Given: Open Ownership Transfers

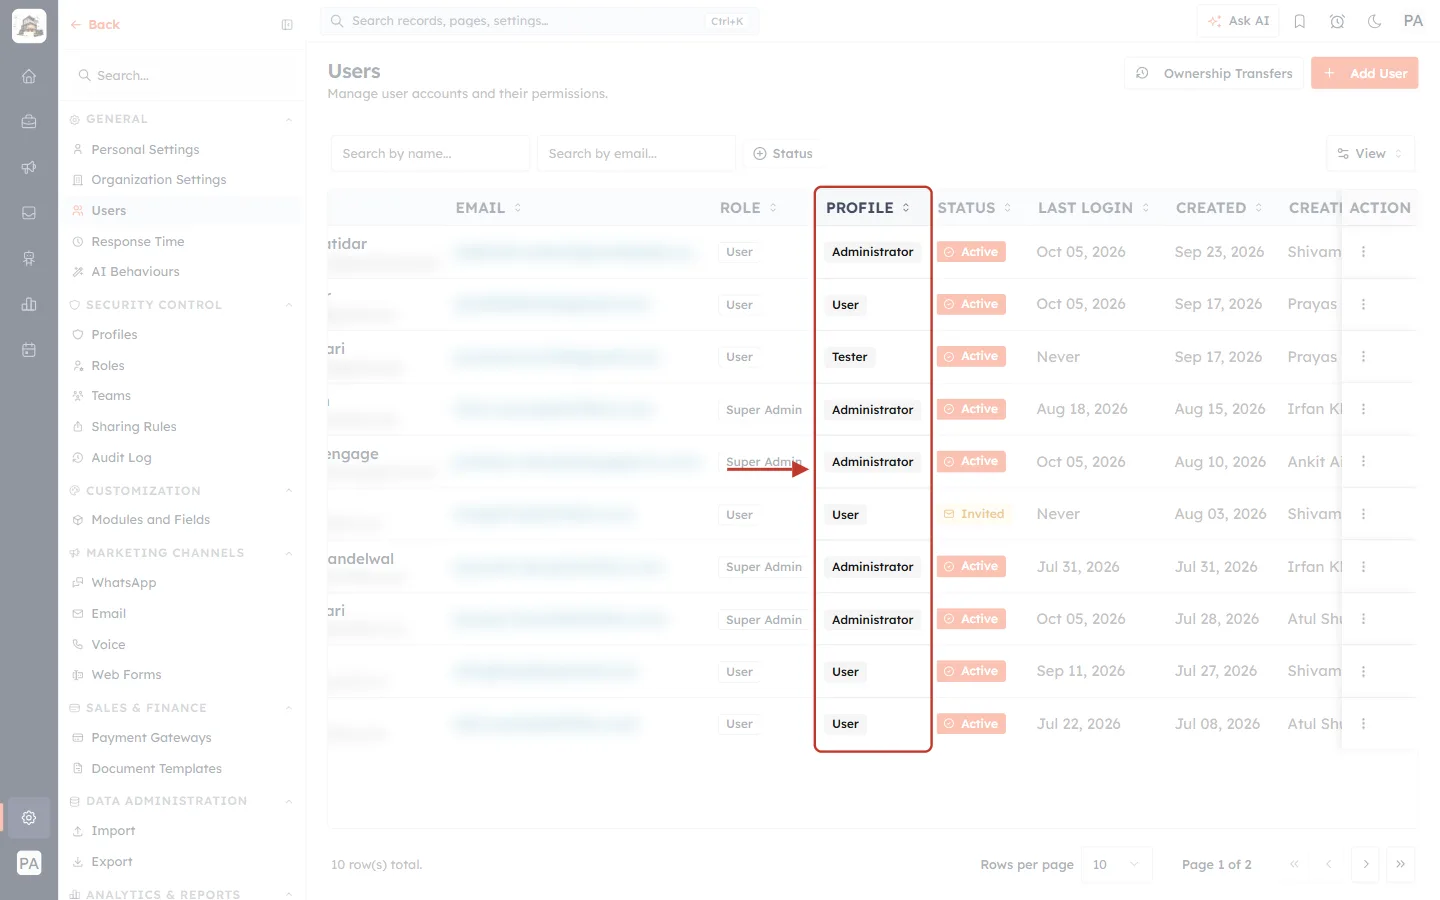Looking at the screenshot, I should [x=1214, y=73].
